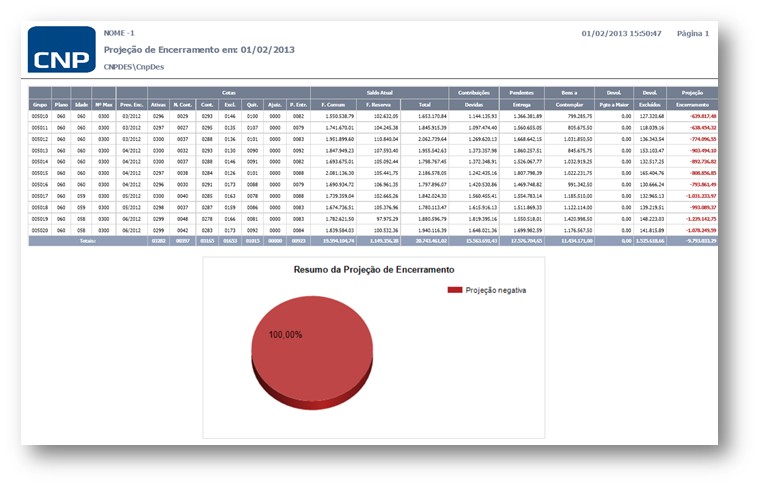Viewport: 760px width, 487px height.
Task: Click Idade value 058 in row 005020
Action: click(81, 231)
